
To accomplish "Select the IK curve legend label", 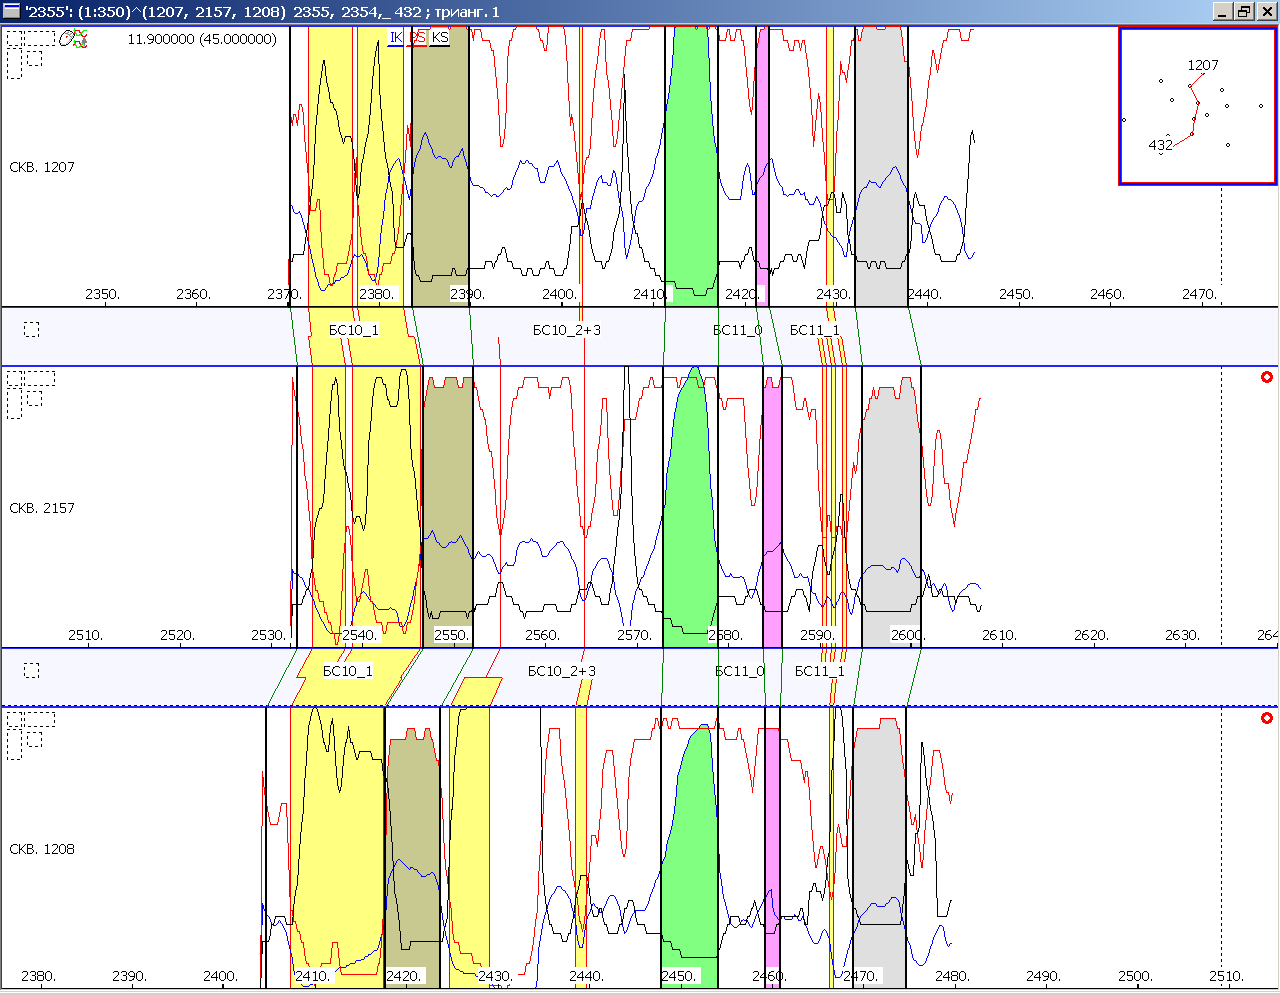I will pyautogui.click(x=396, y=38).
